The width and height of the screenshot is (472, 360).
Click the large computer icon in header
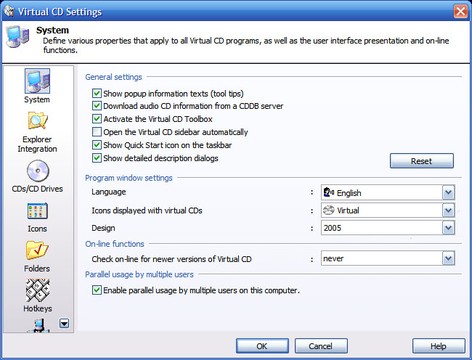[17, 37]
